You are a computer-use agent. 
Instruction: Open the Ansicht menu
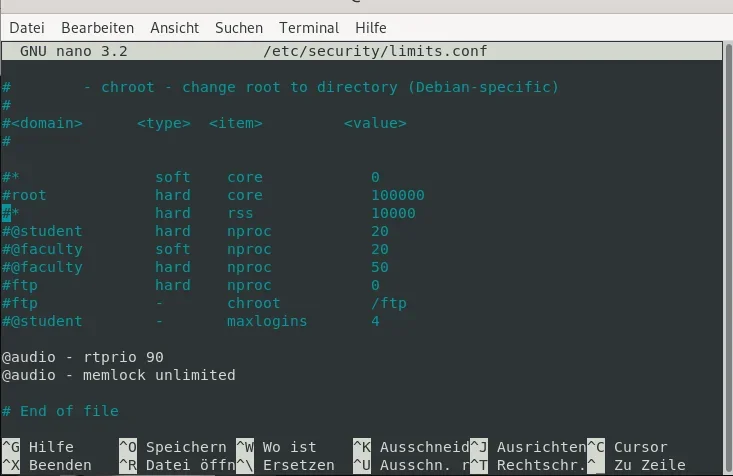[174, 28]
